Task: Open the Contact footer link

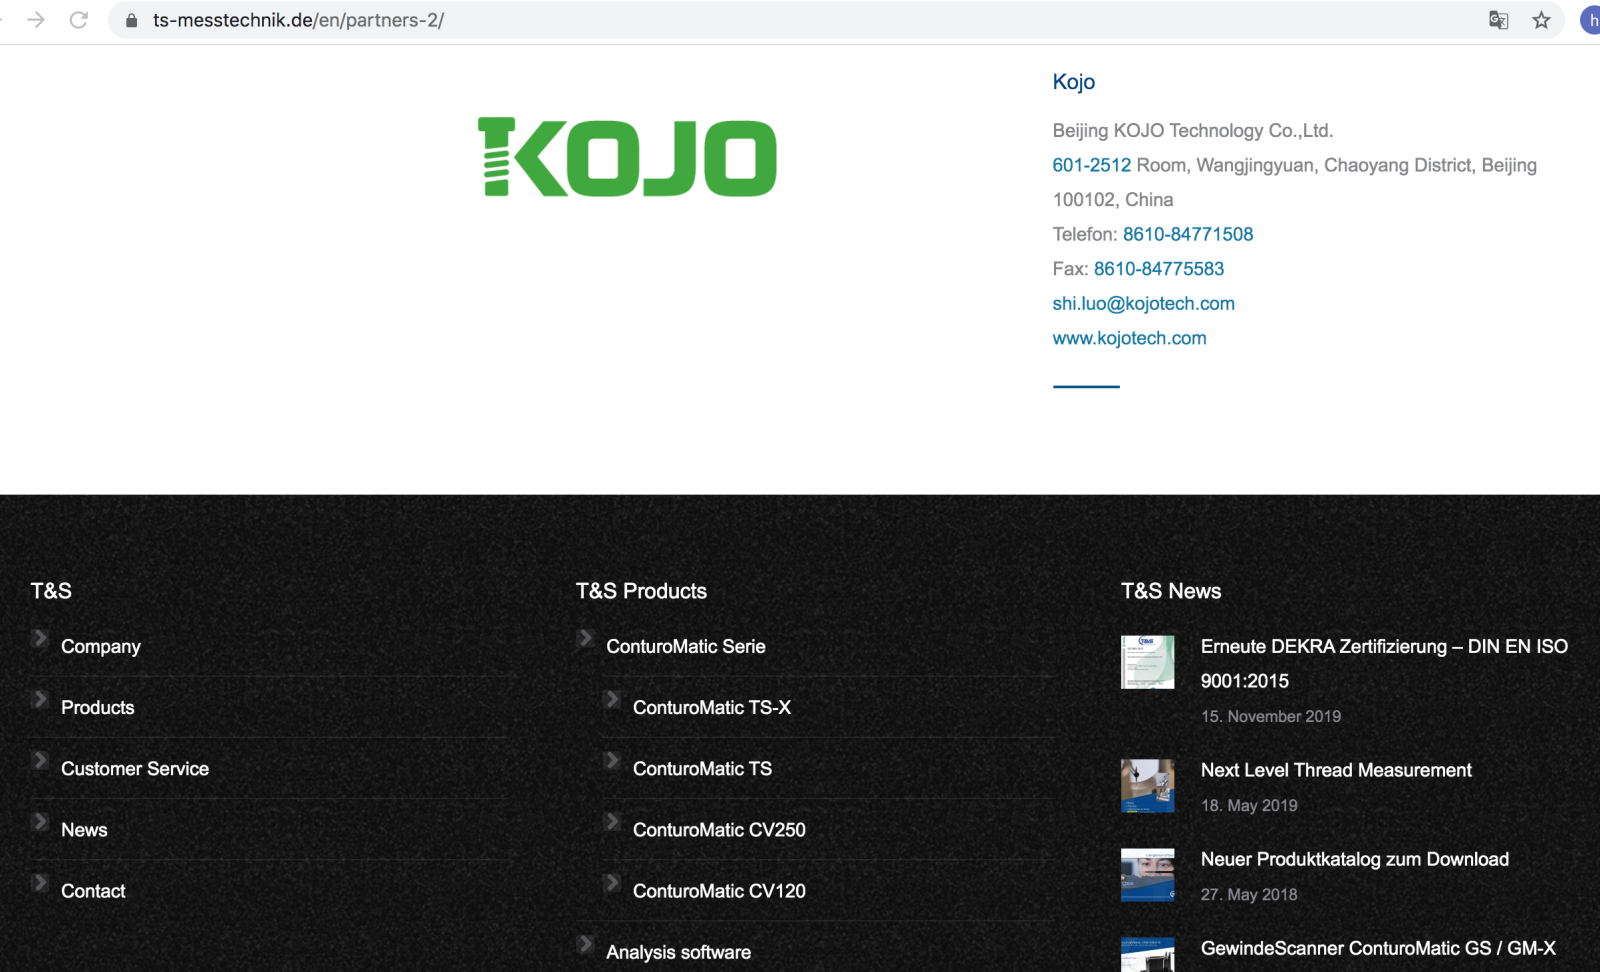Action: click(93, 891)
